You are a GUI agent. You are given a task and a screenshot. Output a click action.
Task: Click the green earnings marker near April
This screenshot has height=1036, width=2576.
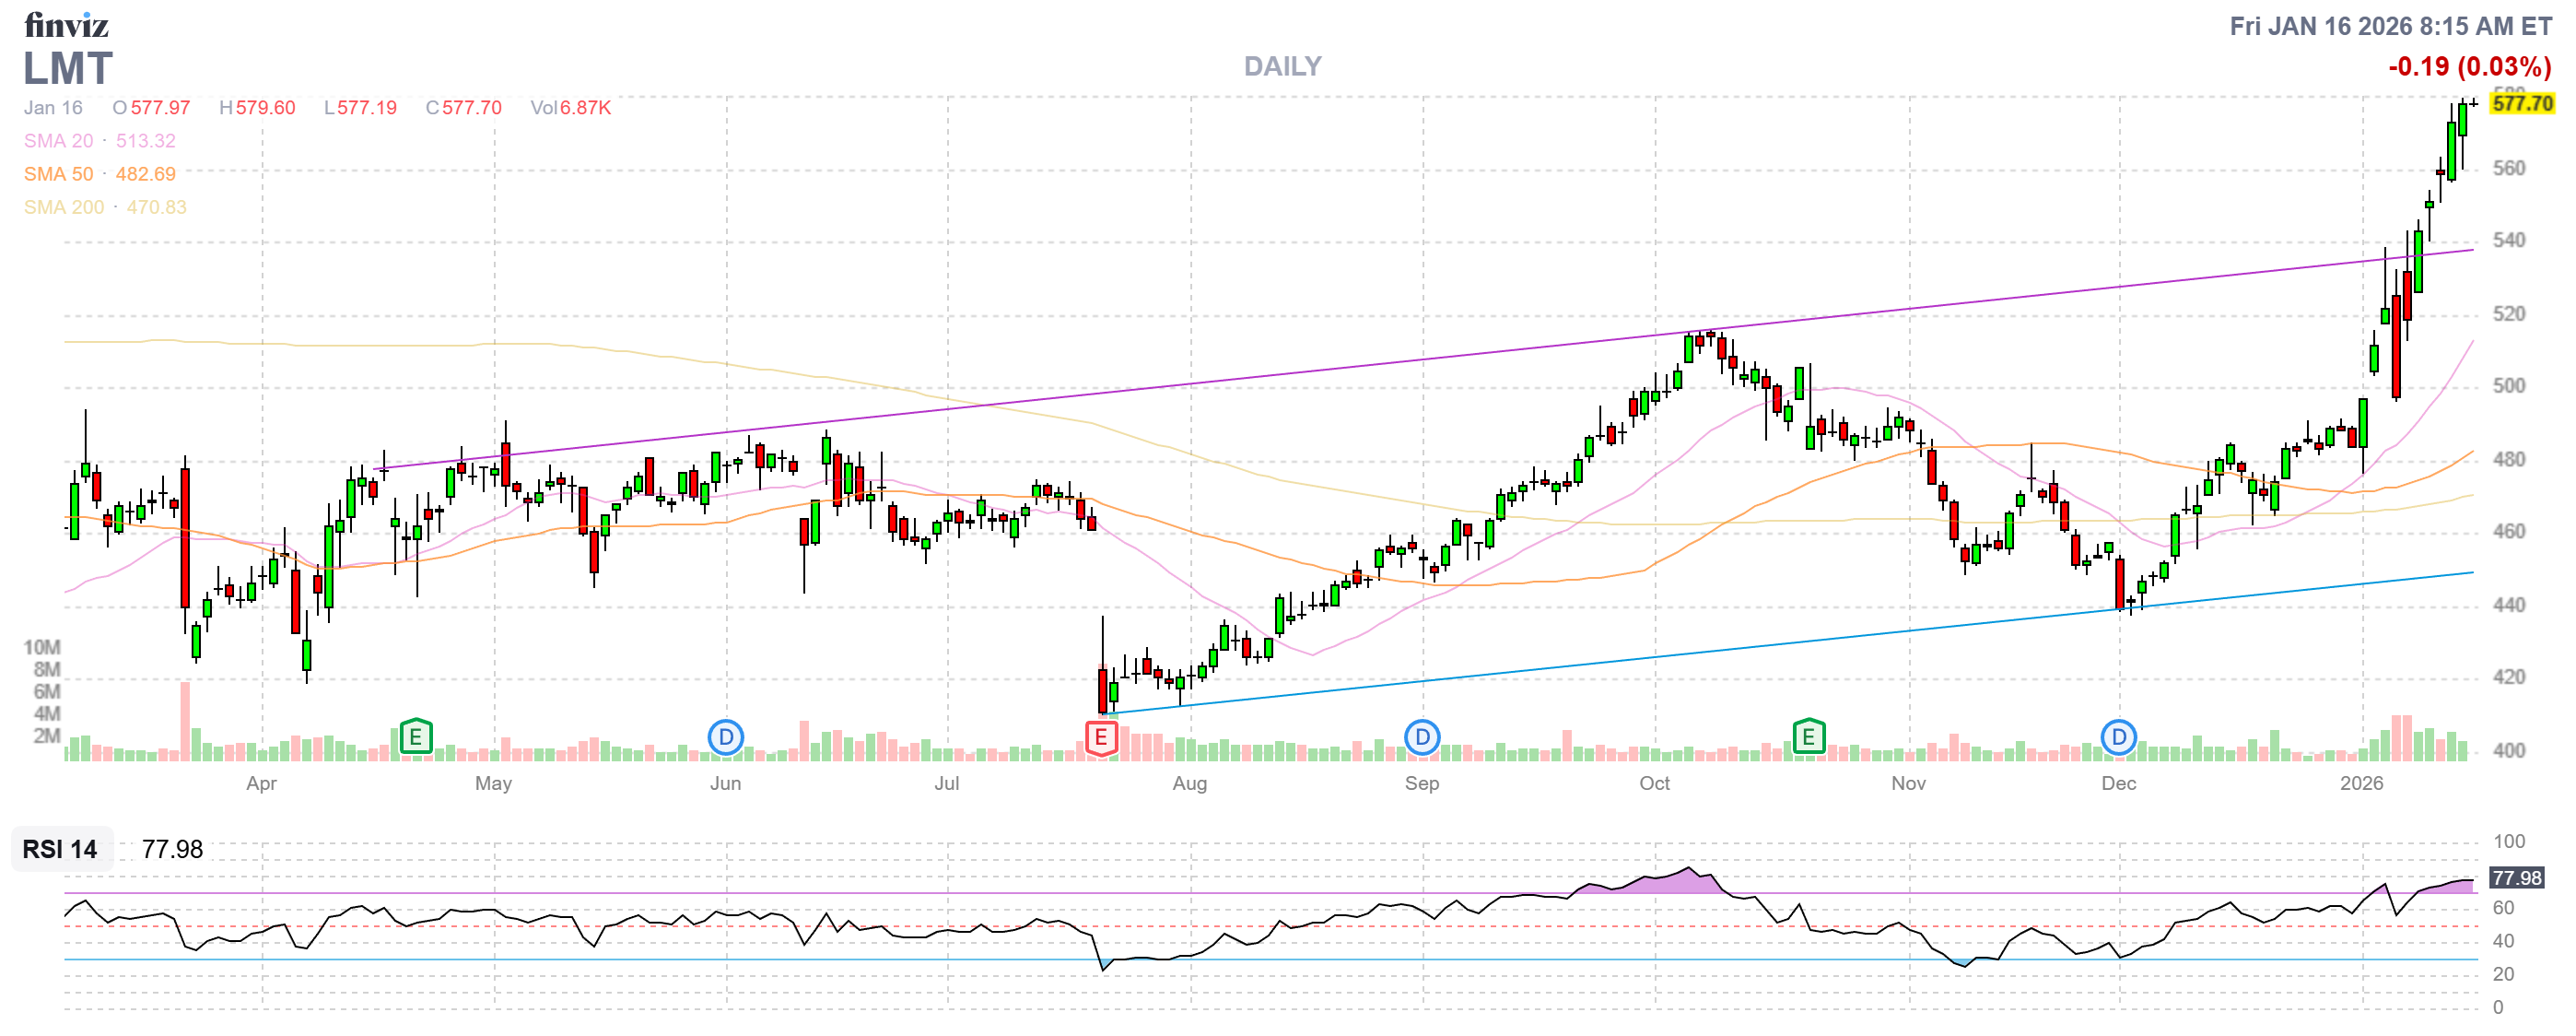(415, 738)
